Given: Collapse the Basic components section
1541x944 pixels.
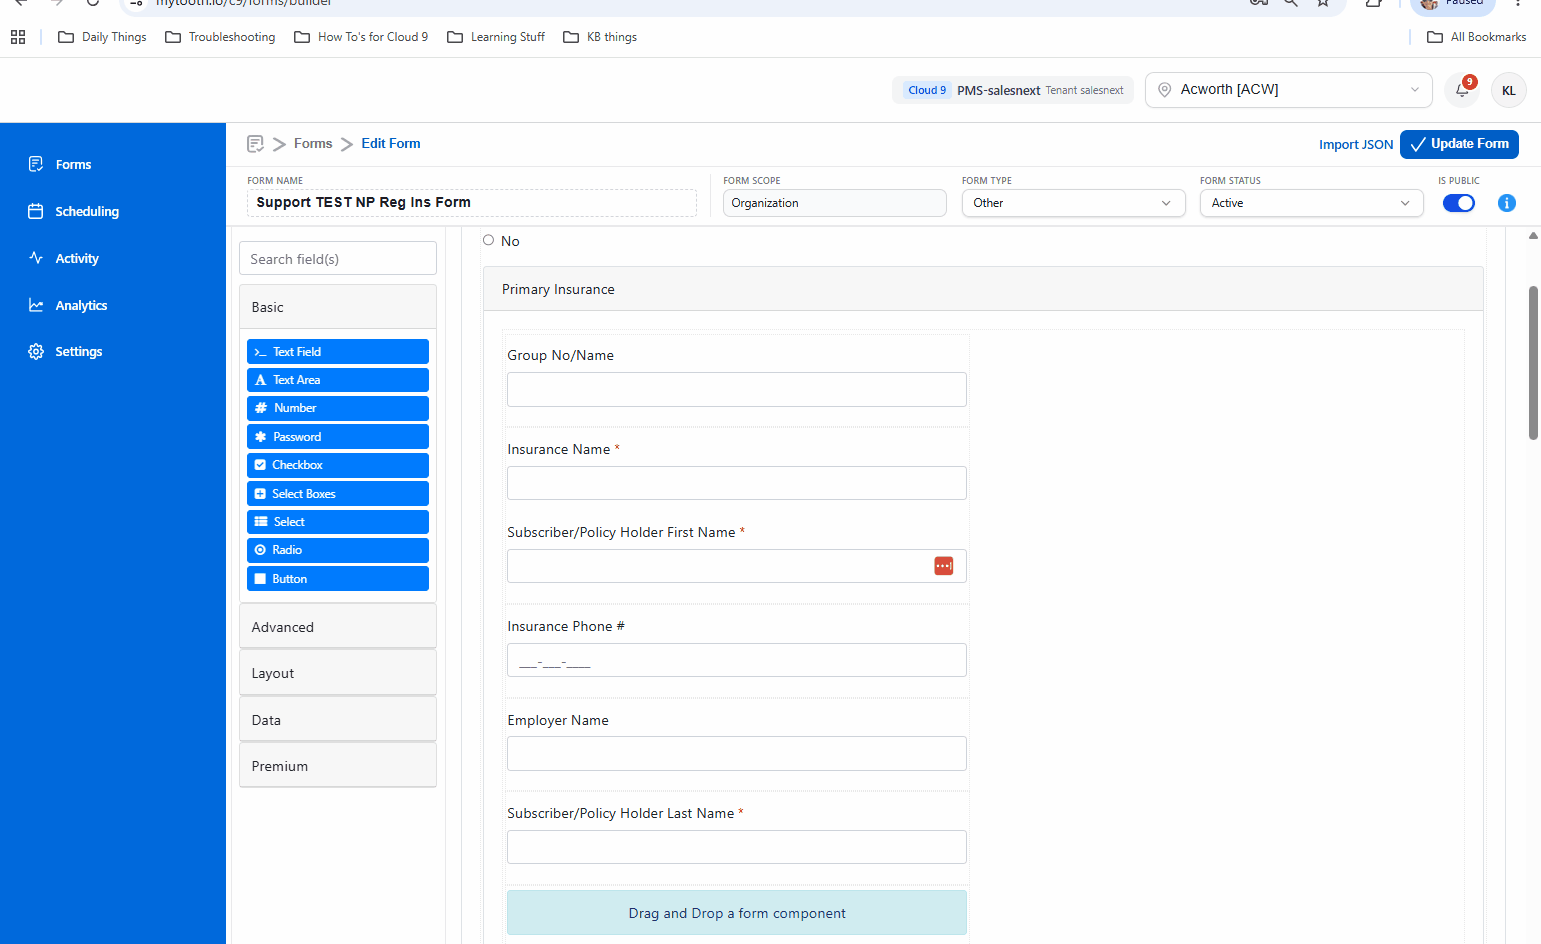Looking at the screenshot, I should click(x=338, y=307).
